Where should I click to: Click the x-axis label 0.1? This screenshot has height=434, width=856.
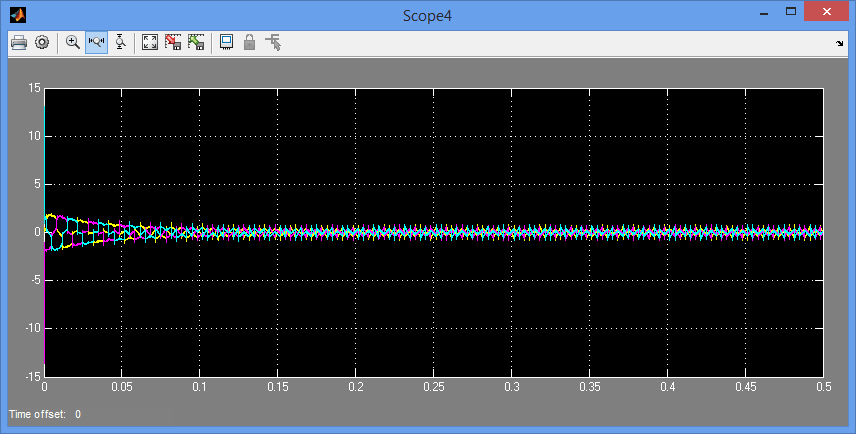pos(200,387)
